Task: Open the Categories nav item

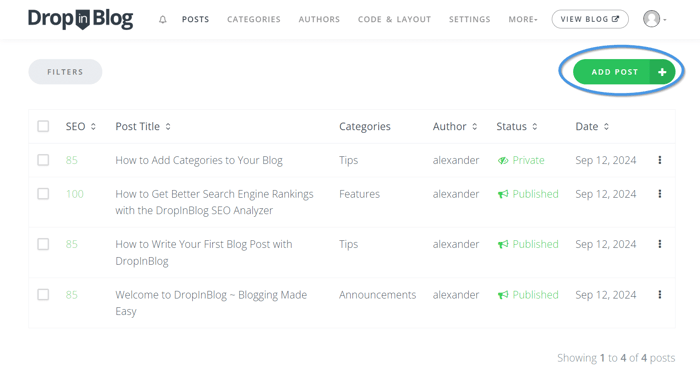Action: pyautogui.click(x=254, y=19)
